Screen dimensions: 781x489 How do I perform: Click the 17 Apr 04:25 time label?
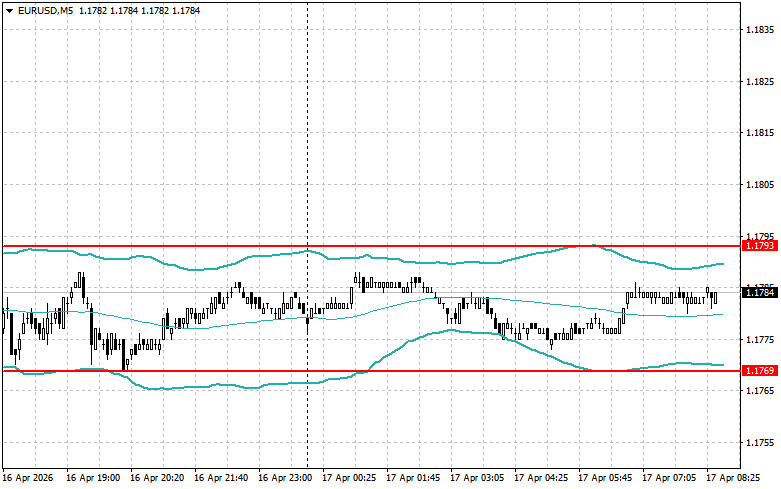(x=541, y=478)
